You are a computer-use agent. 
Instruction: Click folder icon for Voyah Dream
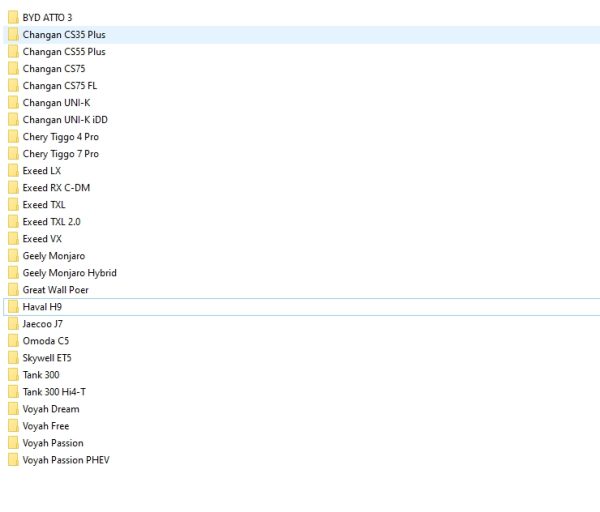coord(13,409)
